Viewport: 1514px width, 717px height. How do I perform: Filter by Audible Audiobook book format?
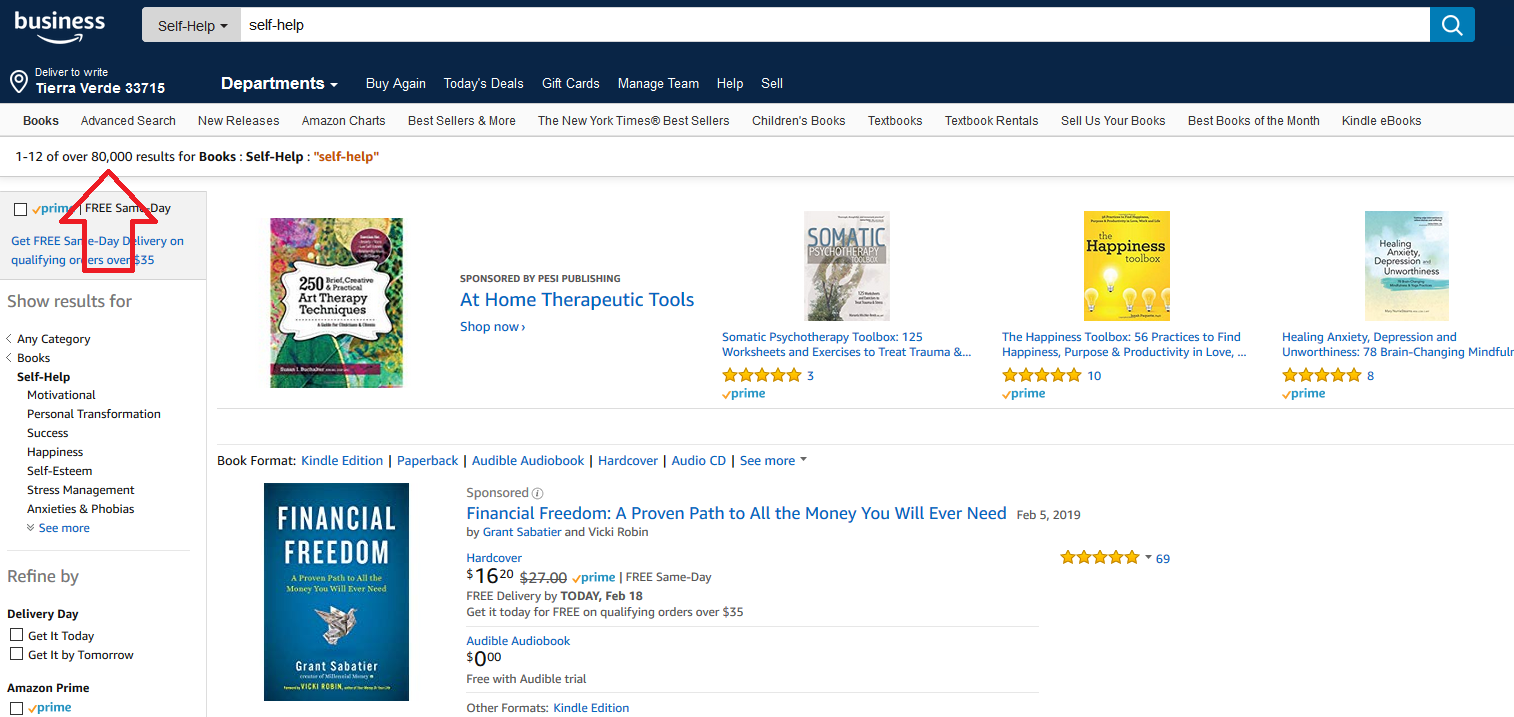tap(528, 461)
